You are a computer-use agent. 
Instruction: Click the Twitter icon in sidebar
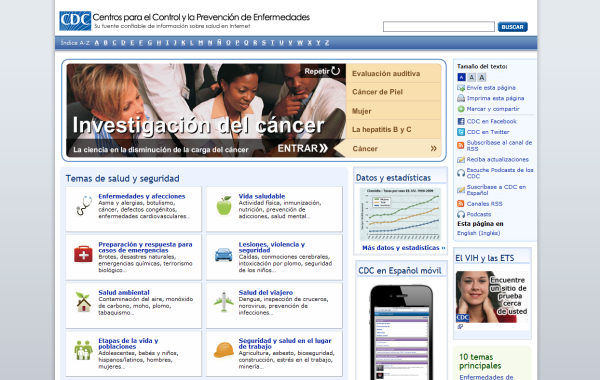pyautogui.click(x=461, y=132)
